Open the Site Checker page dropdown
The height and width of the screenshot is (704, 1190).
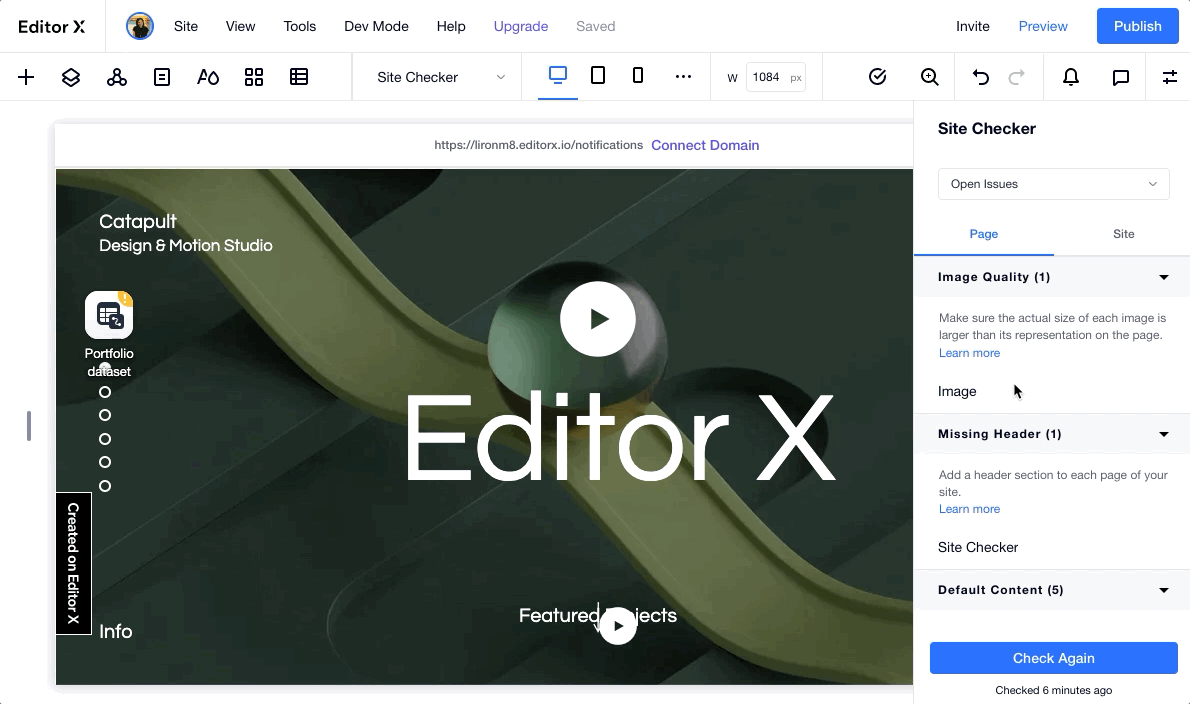[440, 77]
